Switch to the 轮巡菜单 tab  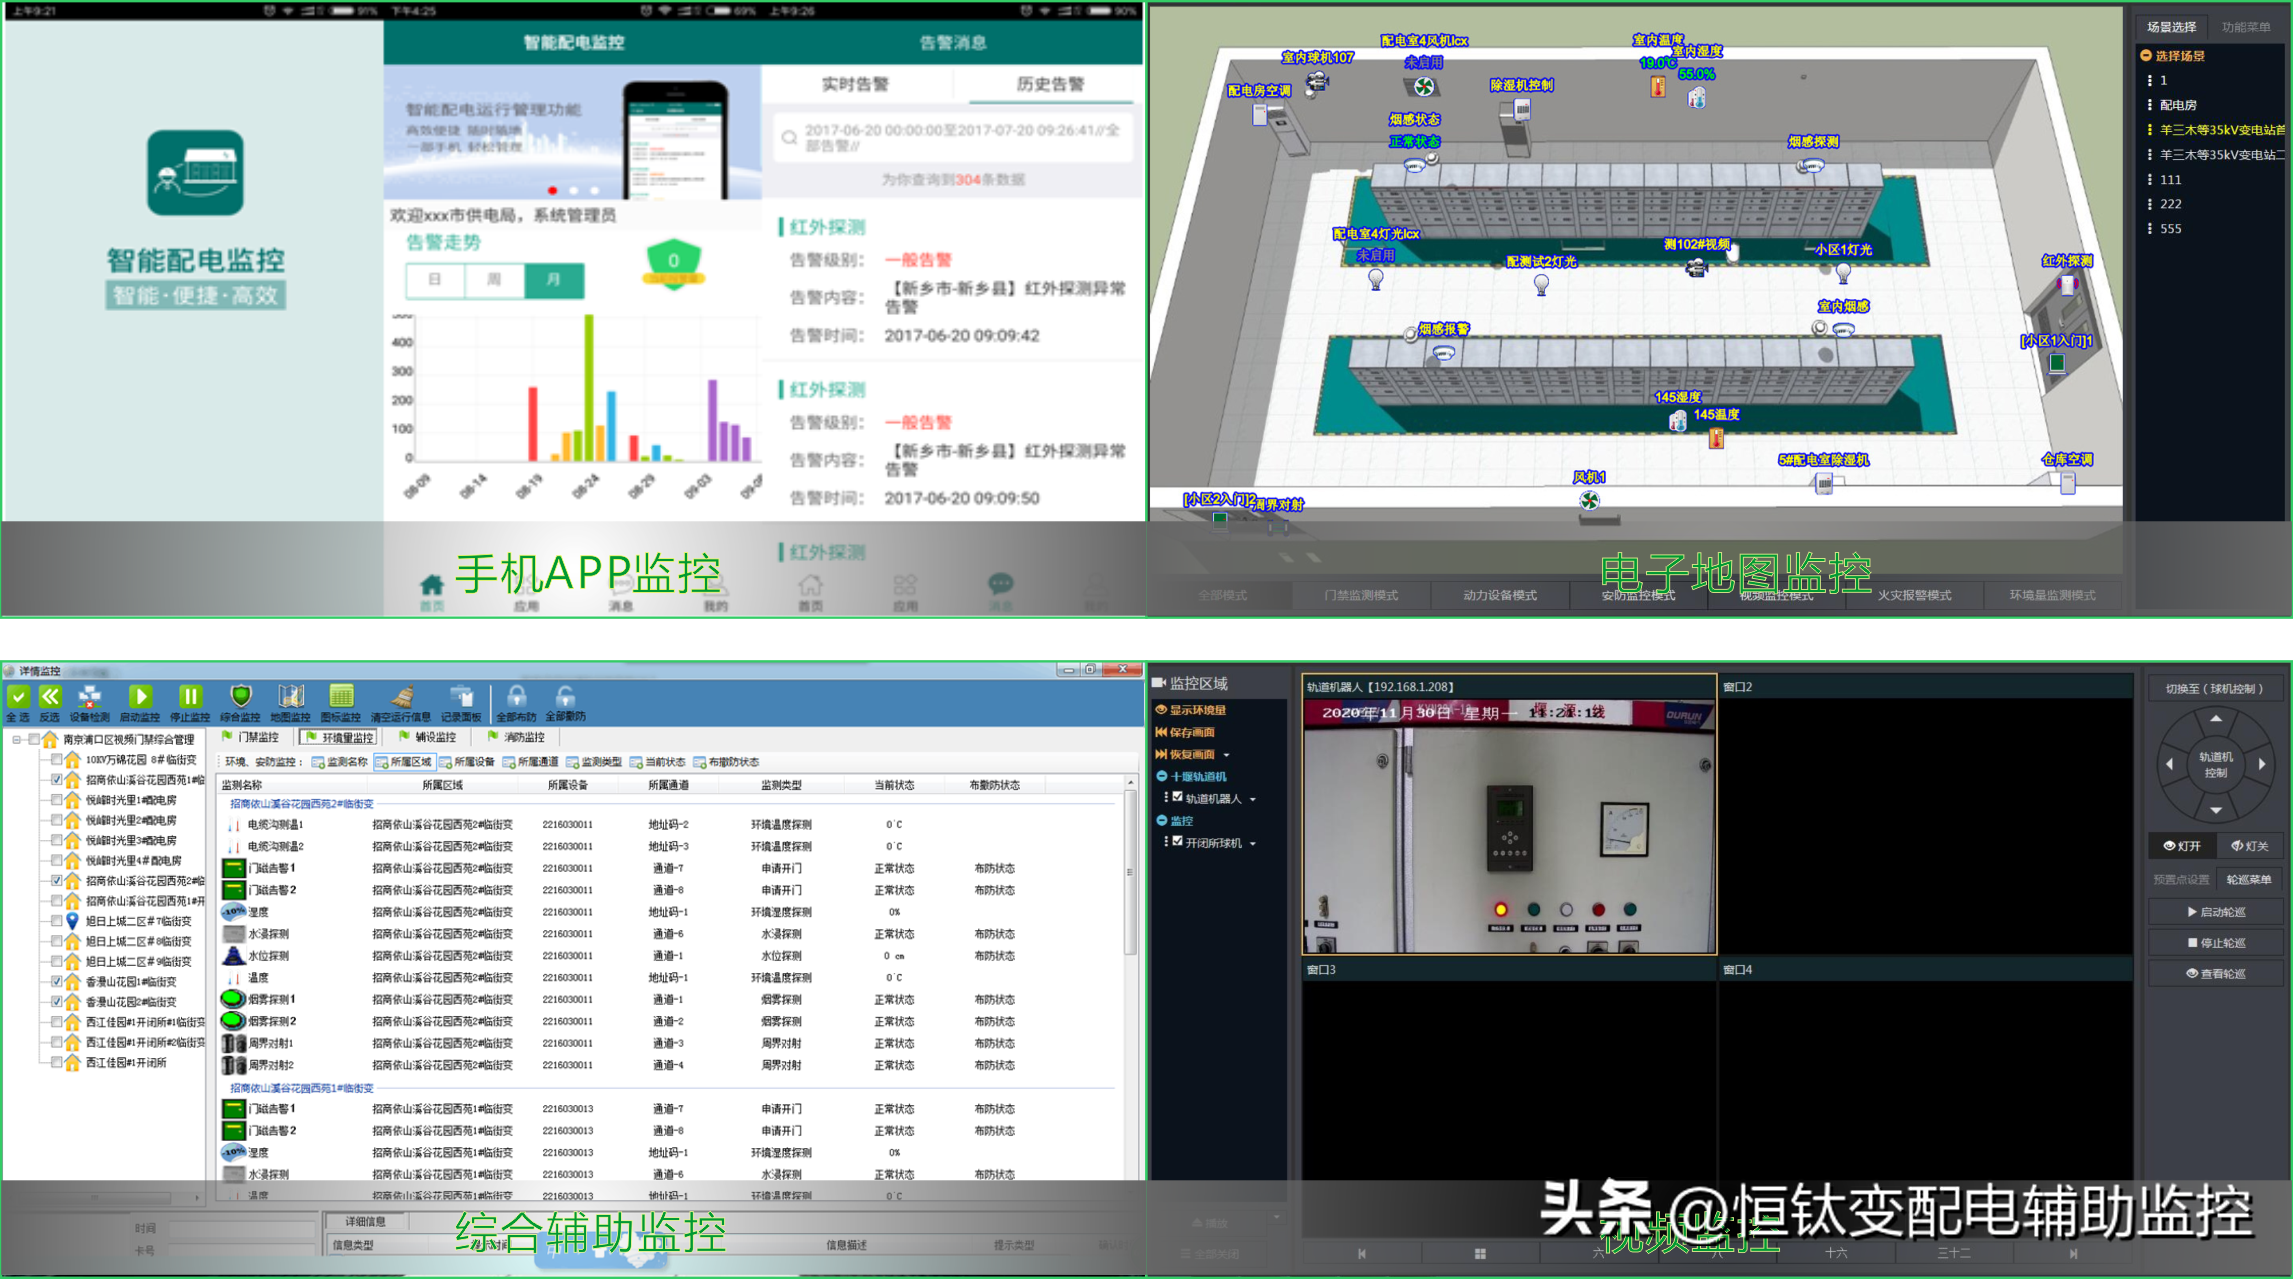(x=2249, y=879)
